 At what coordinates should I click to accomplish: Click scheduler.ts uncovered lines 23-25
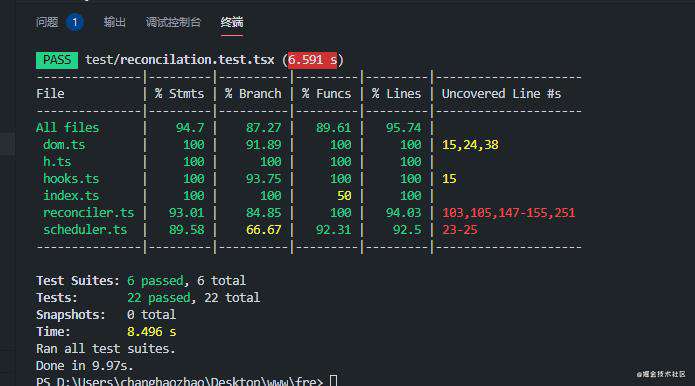[460, 230]
